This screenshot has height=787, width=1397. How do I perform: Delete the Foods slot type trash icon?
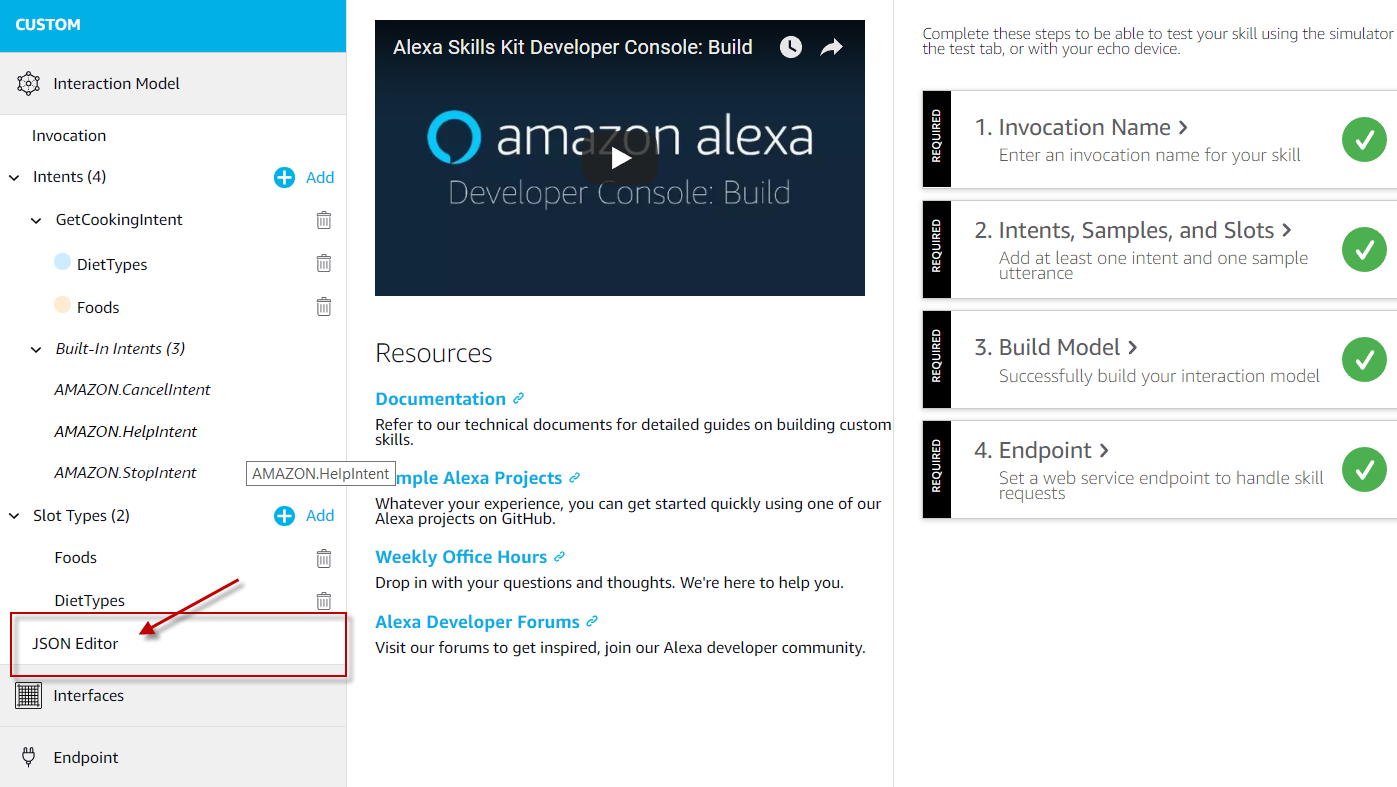click(x=324, y=558)
